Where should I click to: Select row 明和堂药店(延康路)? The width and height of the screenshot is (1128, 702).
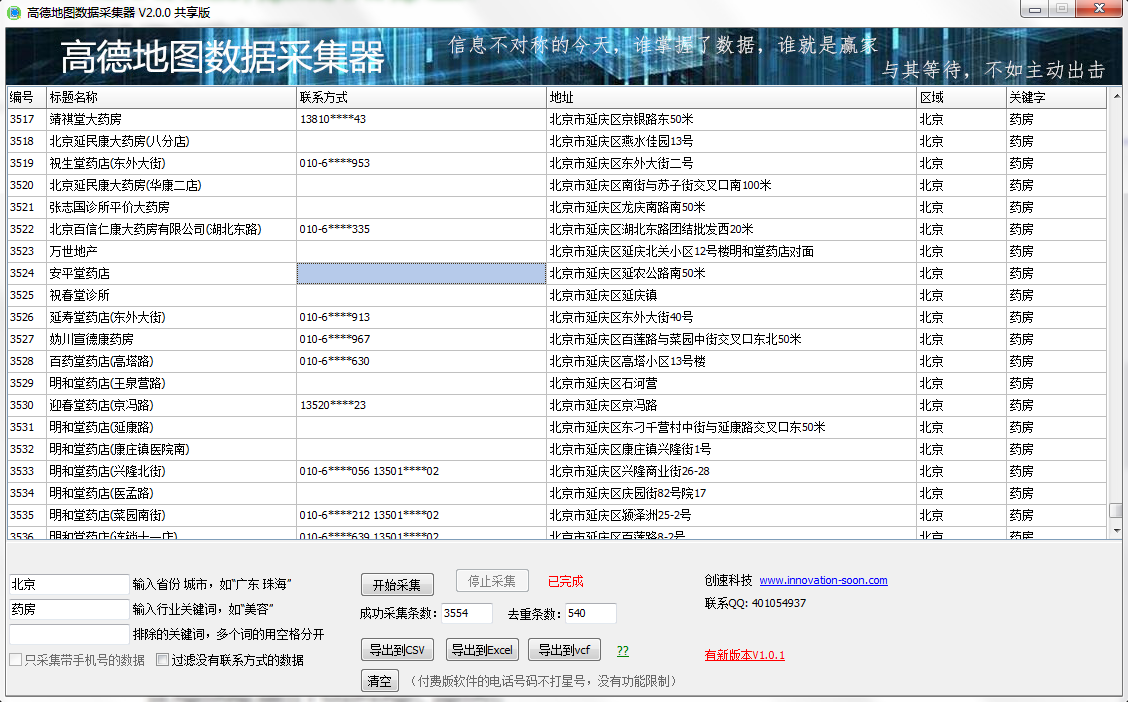click(557, 427)
